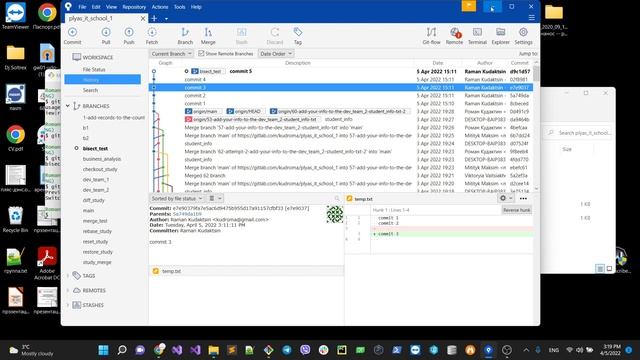Click the Pull toolbar icon
This screenshot has width=640, height=360.
tap(106, 36)
